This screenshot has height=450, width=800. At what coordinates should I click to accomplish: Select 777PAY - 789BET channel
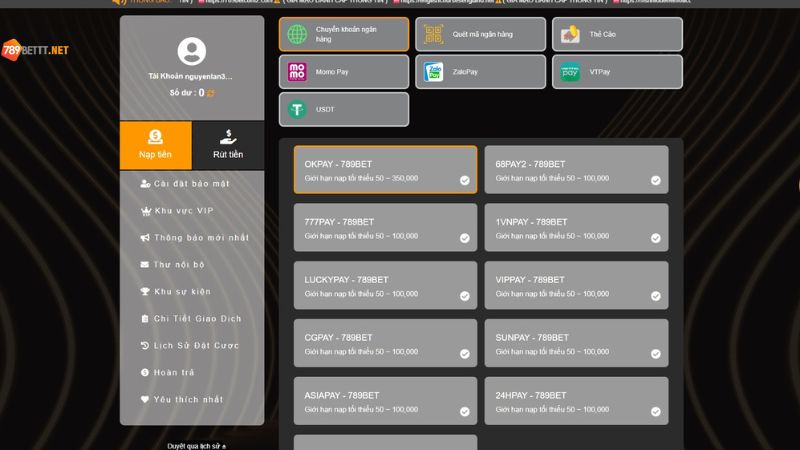click(386, 228)
